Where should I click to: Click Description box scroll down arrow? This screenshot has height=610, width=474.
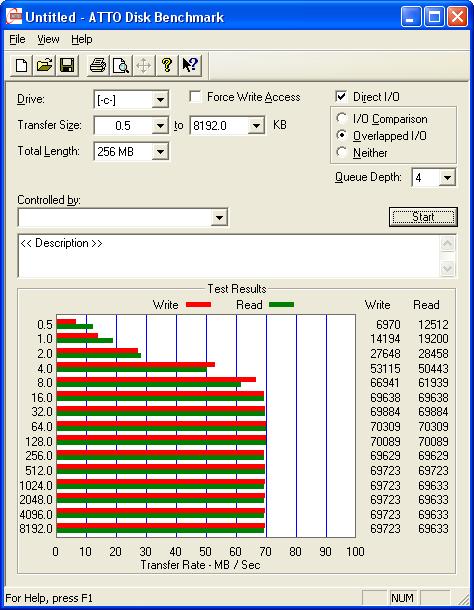point(448,268)
